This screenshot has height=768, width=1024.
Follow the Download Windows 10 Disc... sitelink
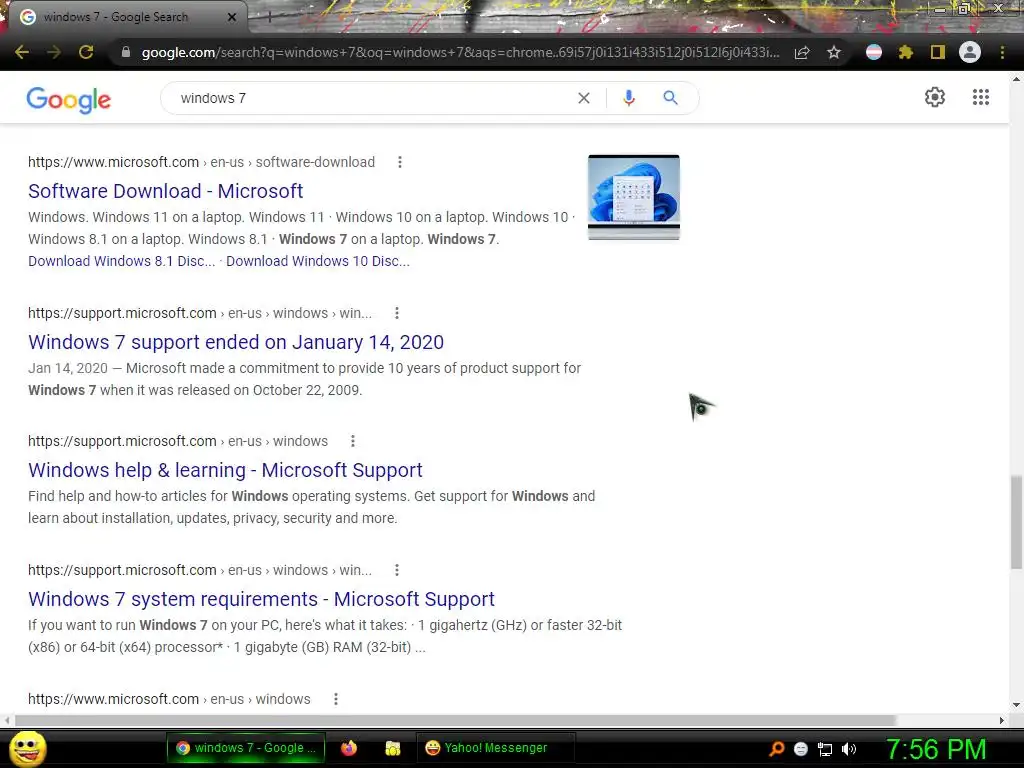click(x=318, y=261)
